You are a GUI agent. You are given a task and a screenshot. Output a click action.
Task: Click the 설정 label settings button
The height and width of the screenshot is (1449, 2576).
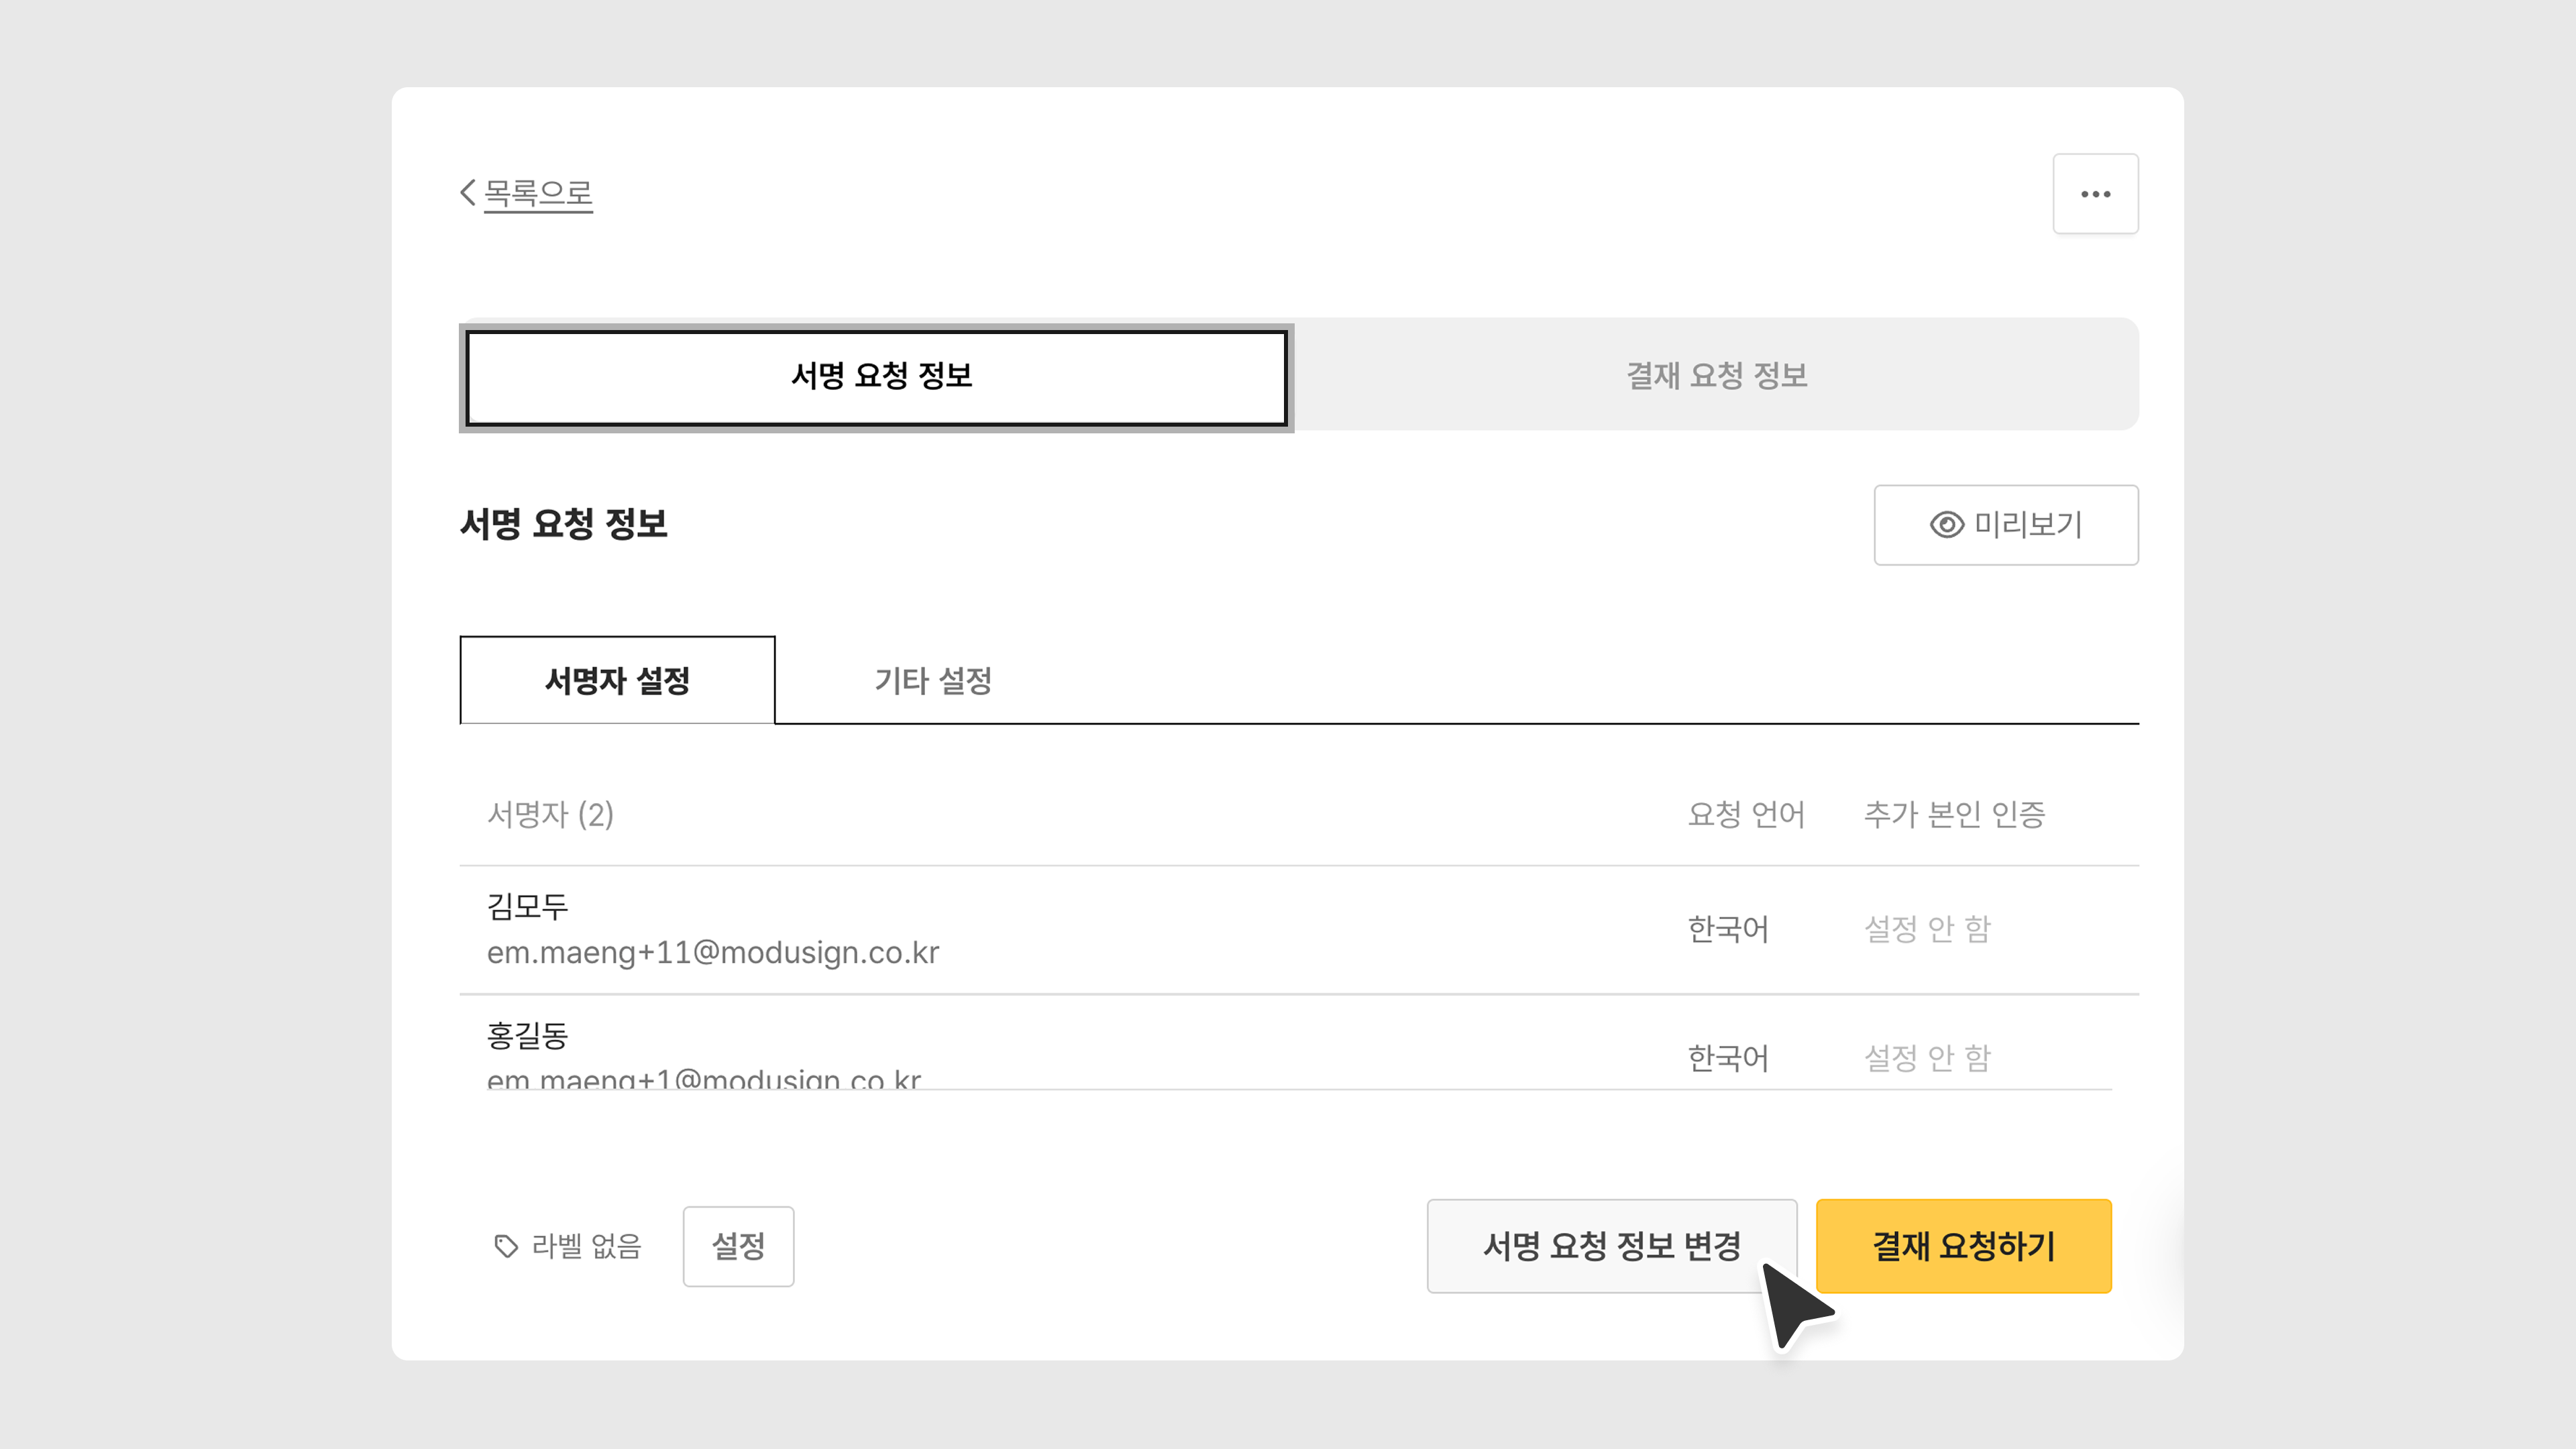pos(738,1246)
